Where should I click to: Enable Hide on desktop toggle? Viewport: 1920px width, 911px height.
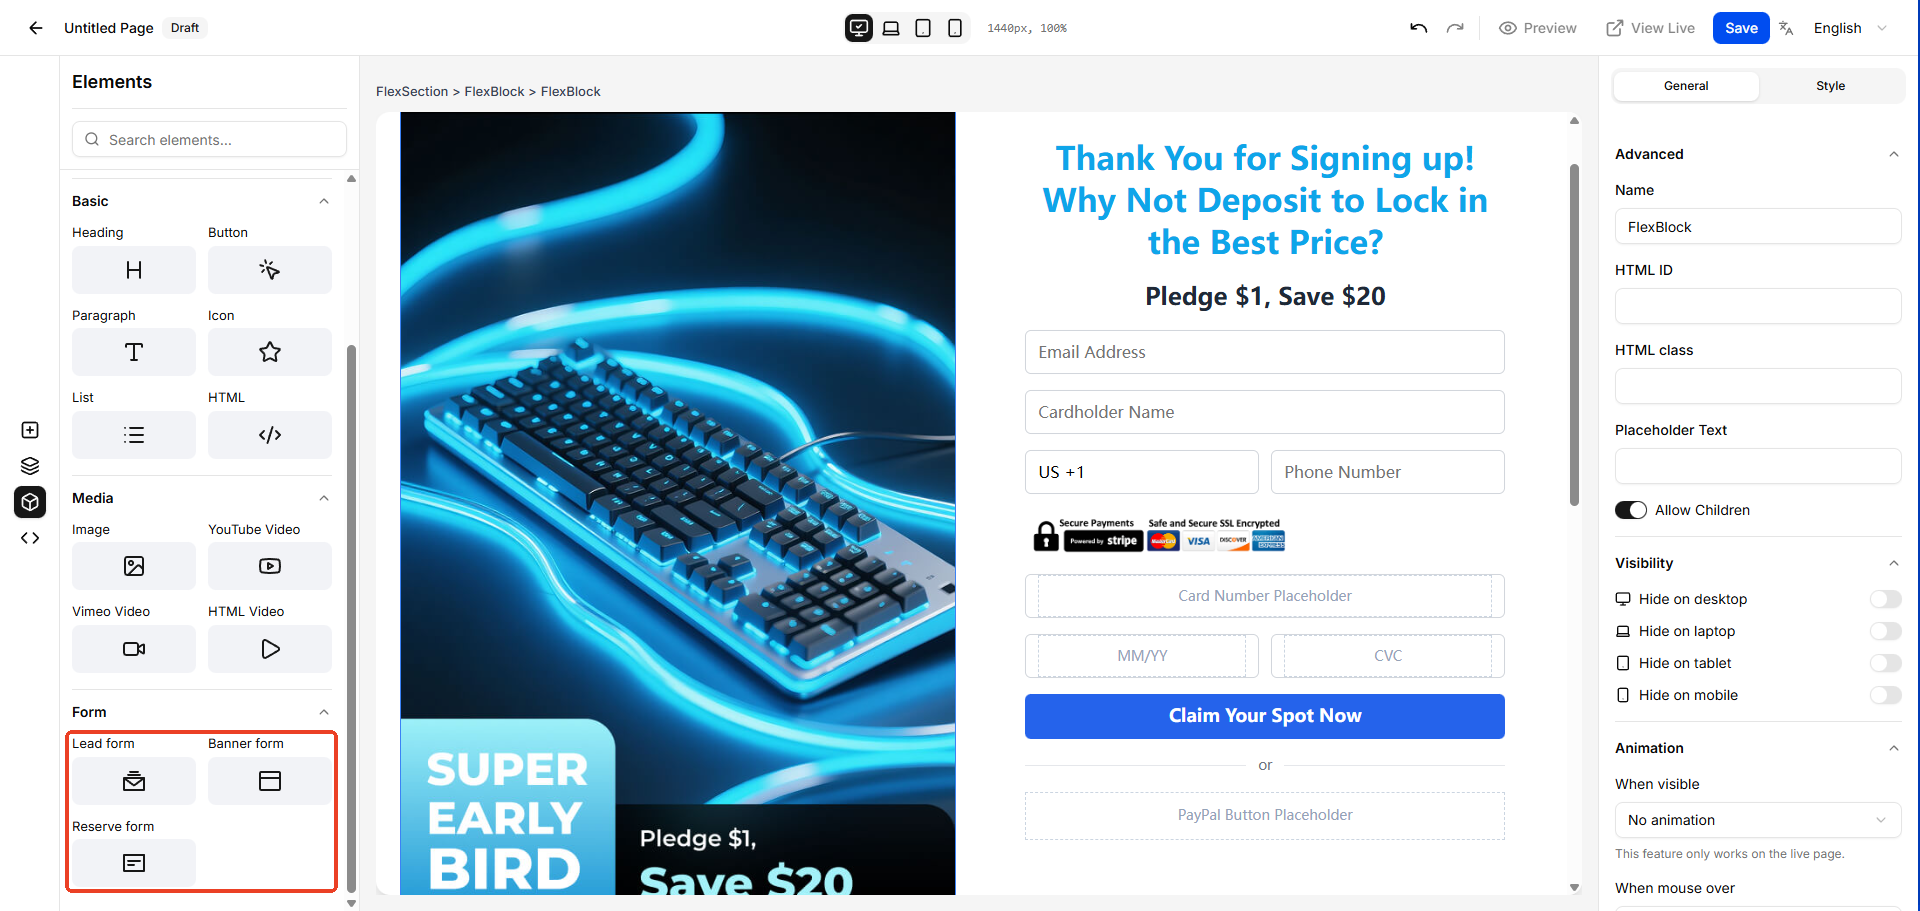(1885, 599)
